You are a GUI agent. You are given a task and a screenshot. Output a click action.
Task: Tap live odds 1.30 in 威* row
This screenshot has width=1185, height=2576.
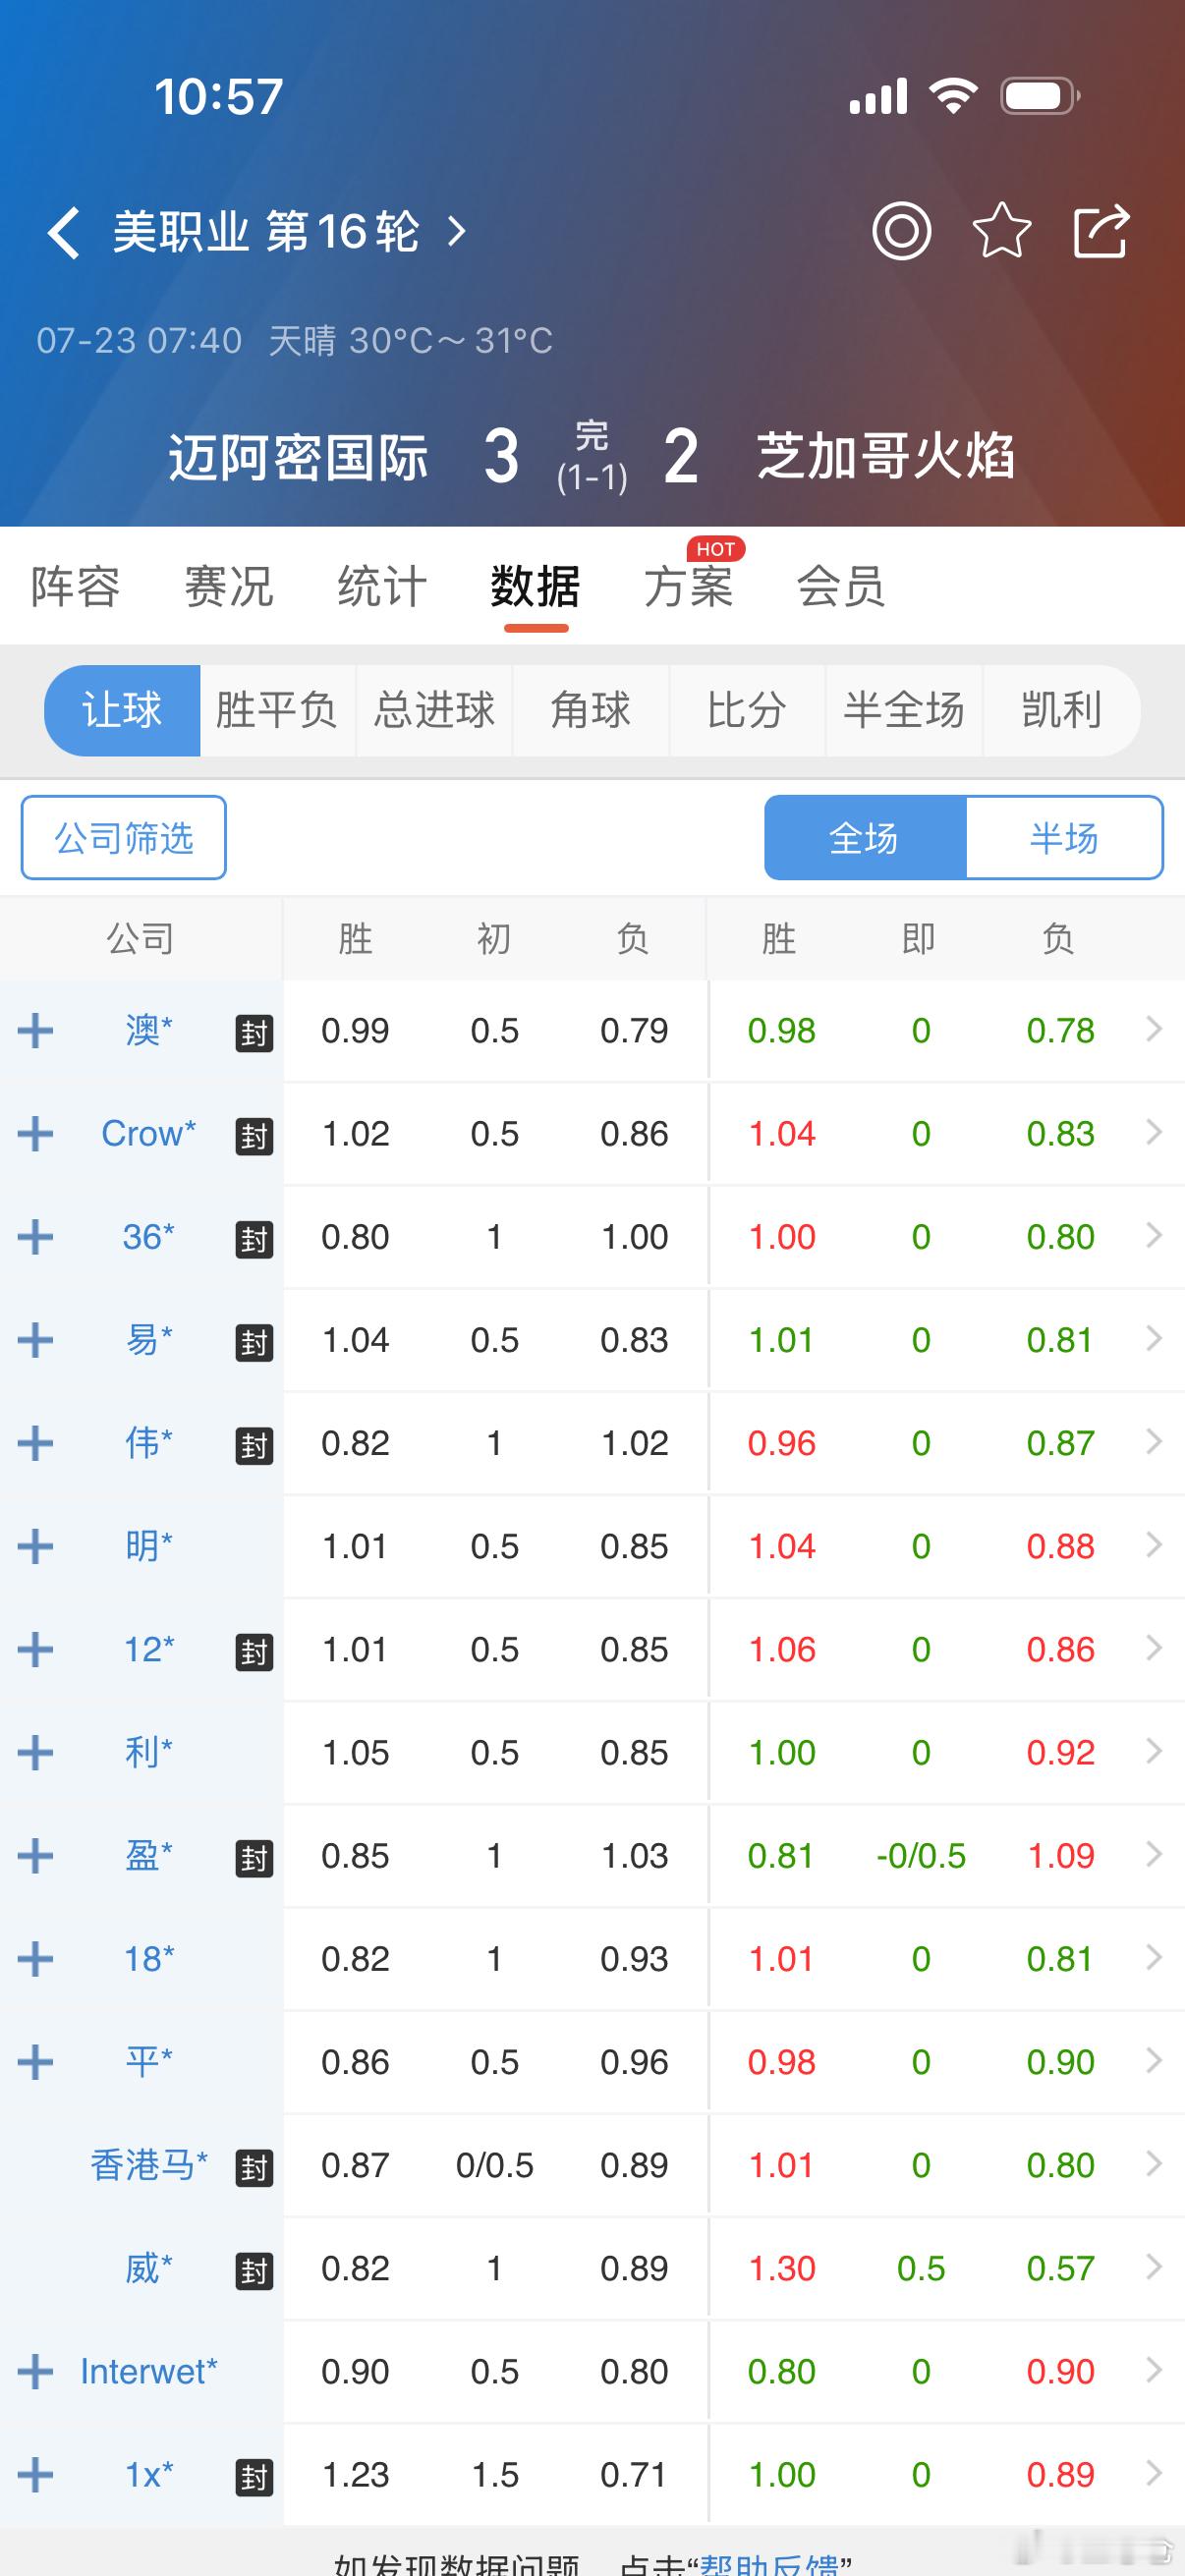tap(782, 2268)
